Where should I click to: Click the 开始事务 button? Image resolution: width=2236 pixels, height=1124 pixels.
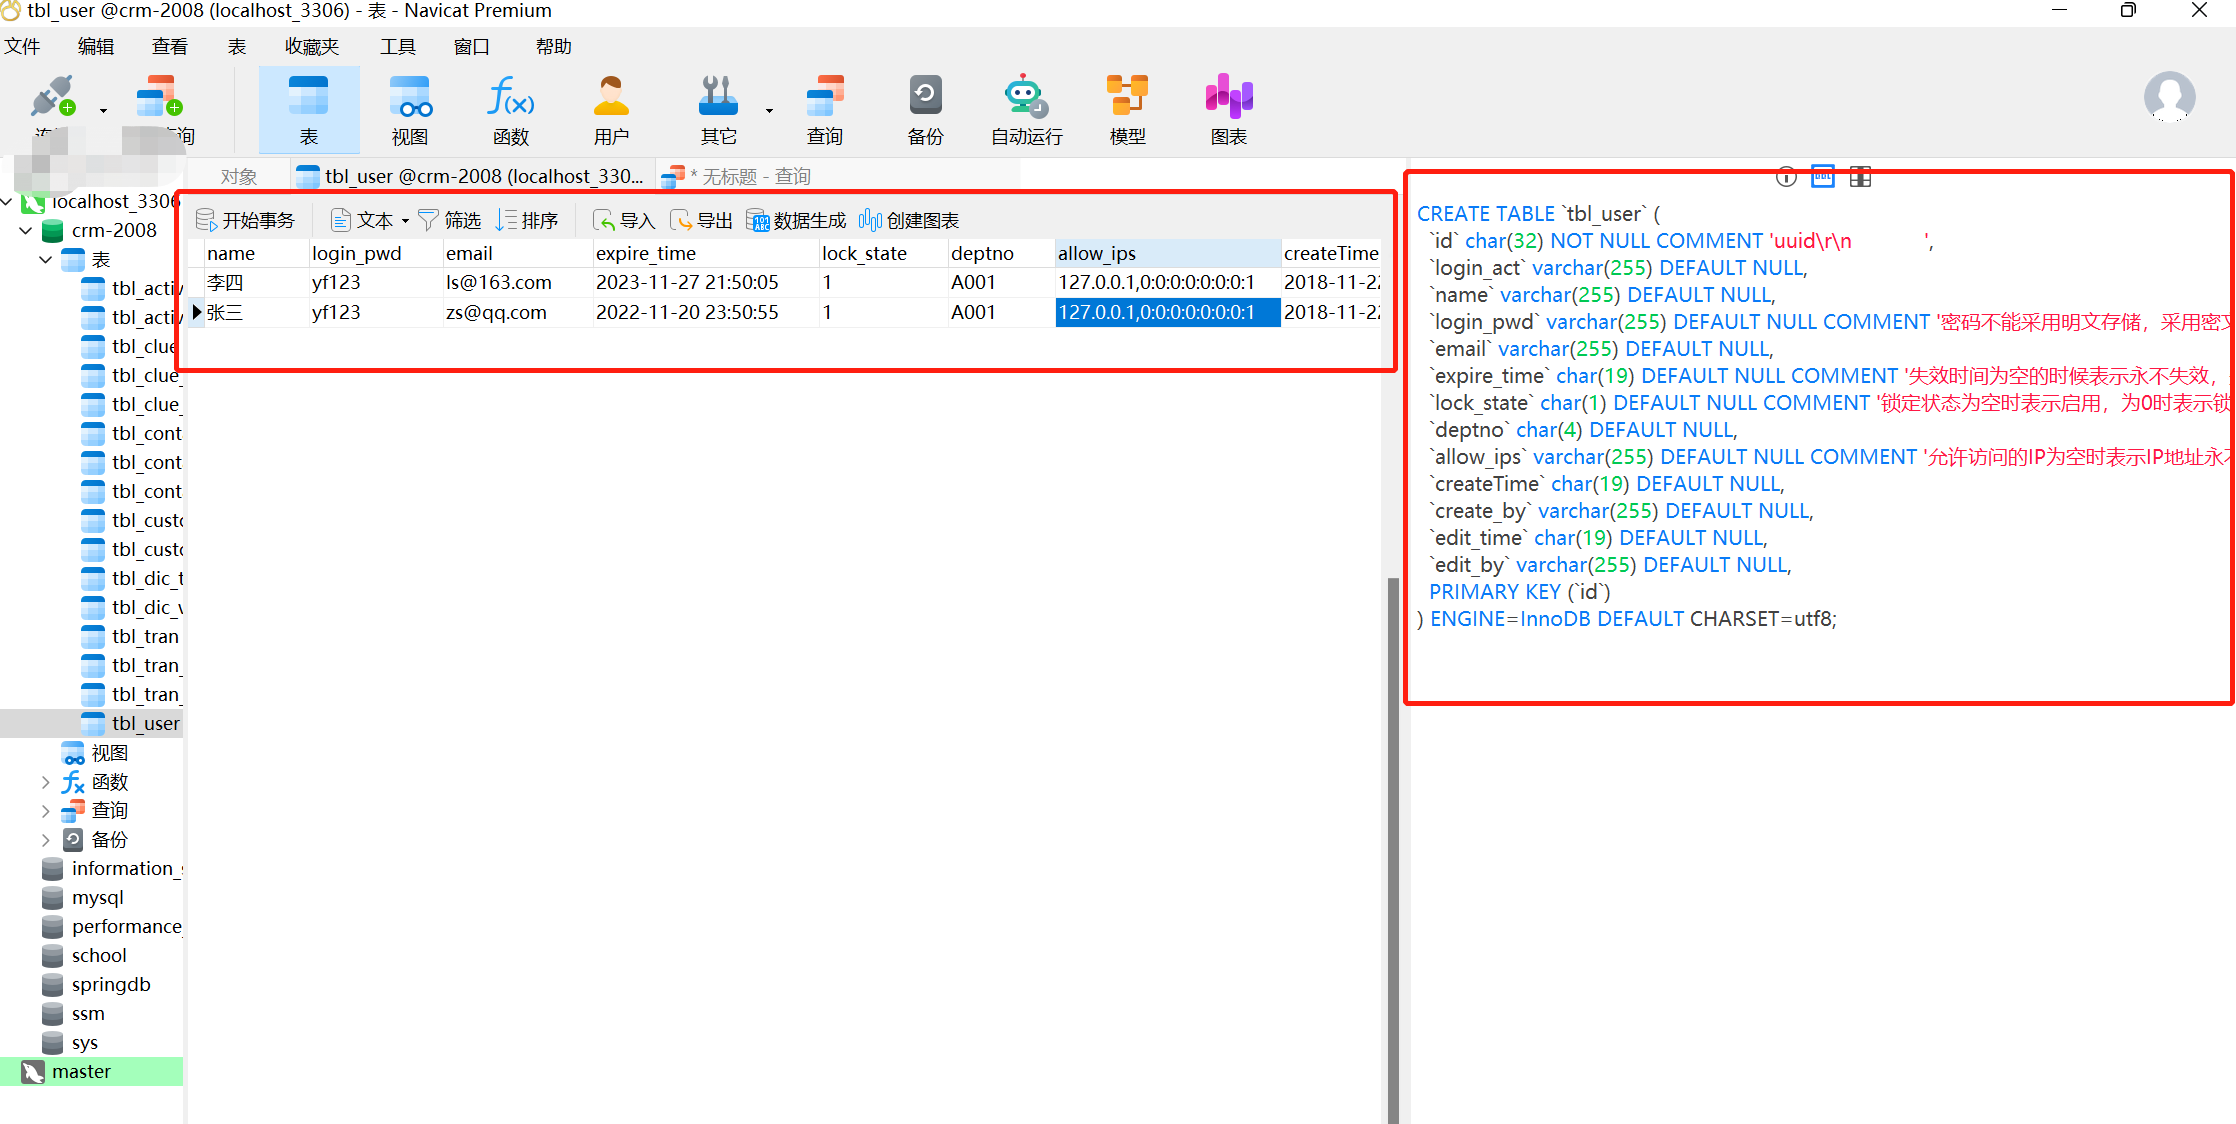pos(246,221)
